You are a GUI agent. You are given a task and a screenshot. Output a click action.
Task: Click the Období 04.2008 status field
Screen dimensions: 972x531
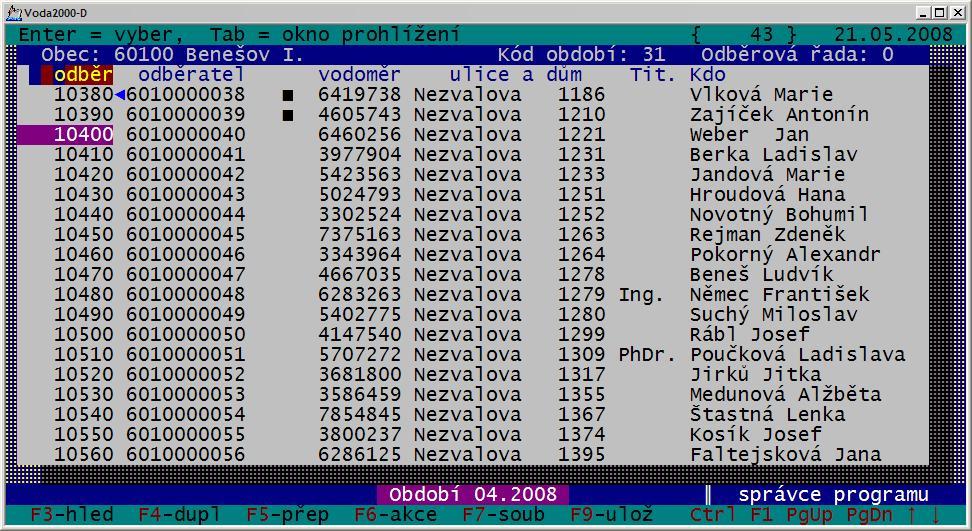click(x=473, y=494)
